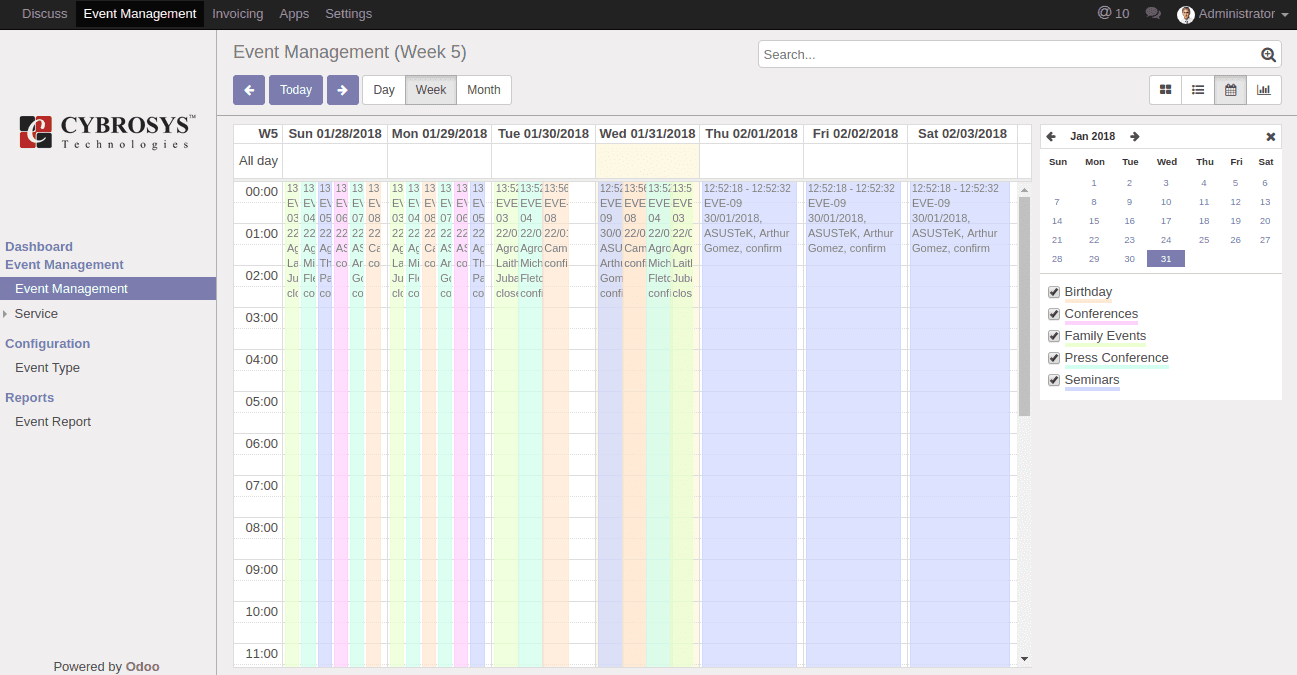Click the Cybrosys Technologies logo
The height and width of the screenshot is (675, 1297).
click(x=103, y=131)
